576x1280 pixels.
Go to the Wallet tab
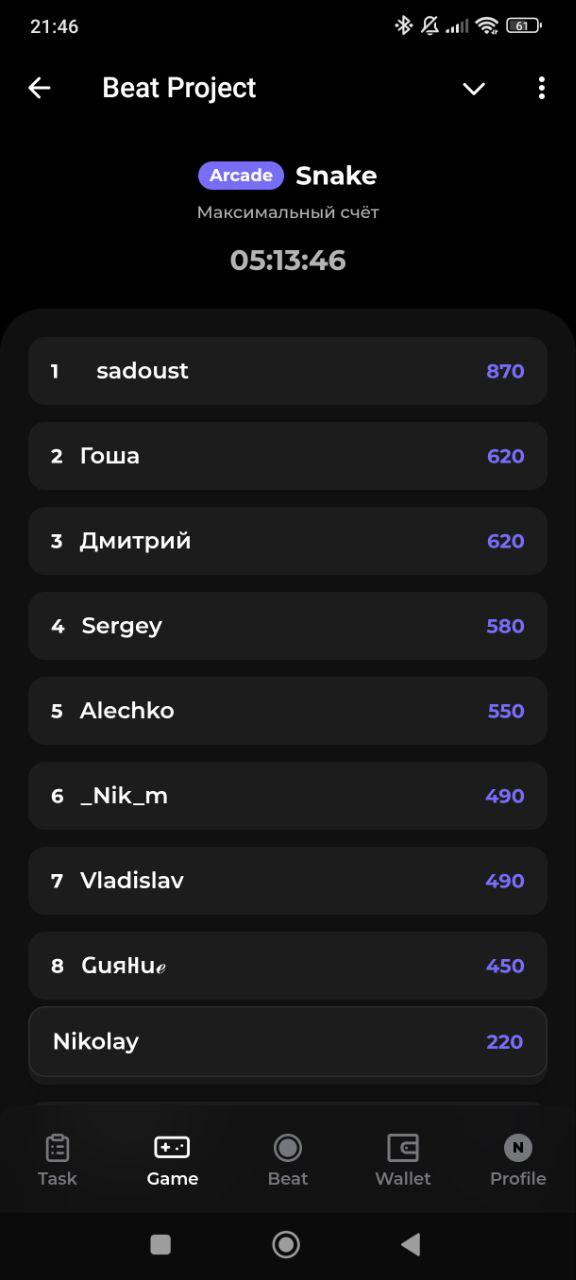point(403,1159)
